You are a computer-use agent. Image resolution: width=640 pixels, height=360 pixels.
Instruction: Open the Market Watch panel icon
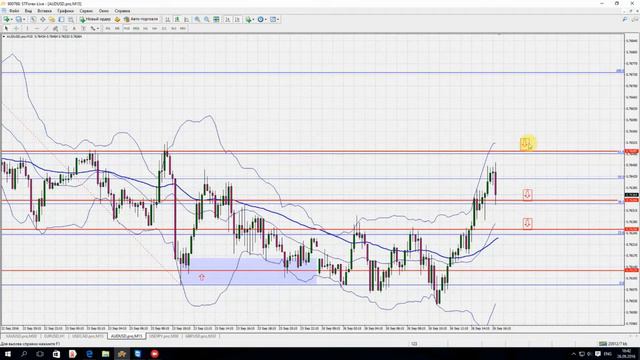coord(33,19)
